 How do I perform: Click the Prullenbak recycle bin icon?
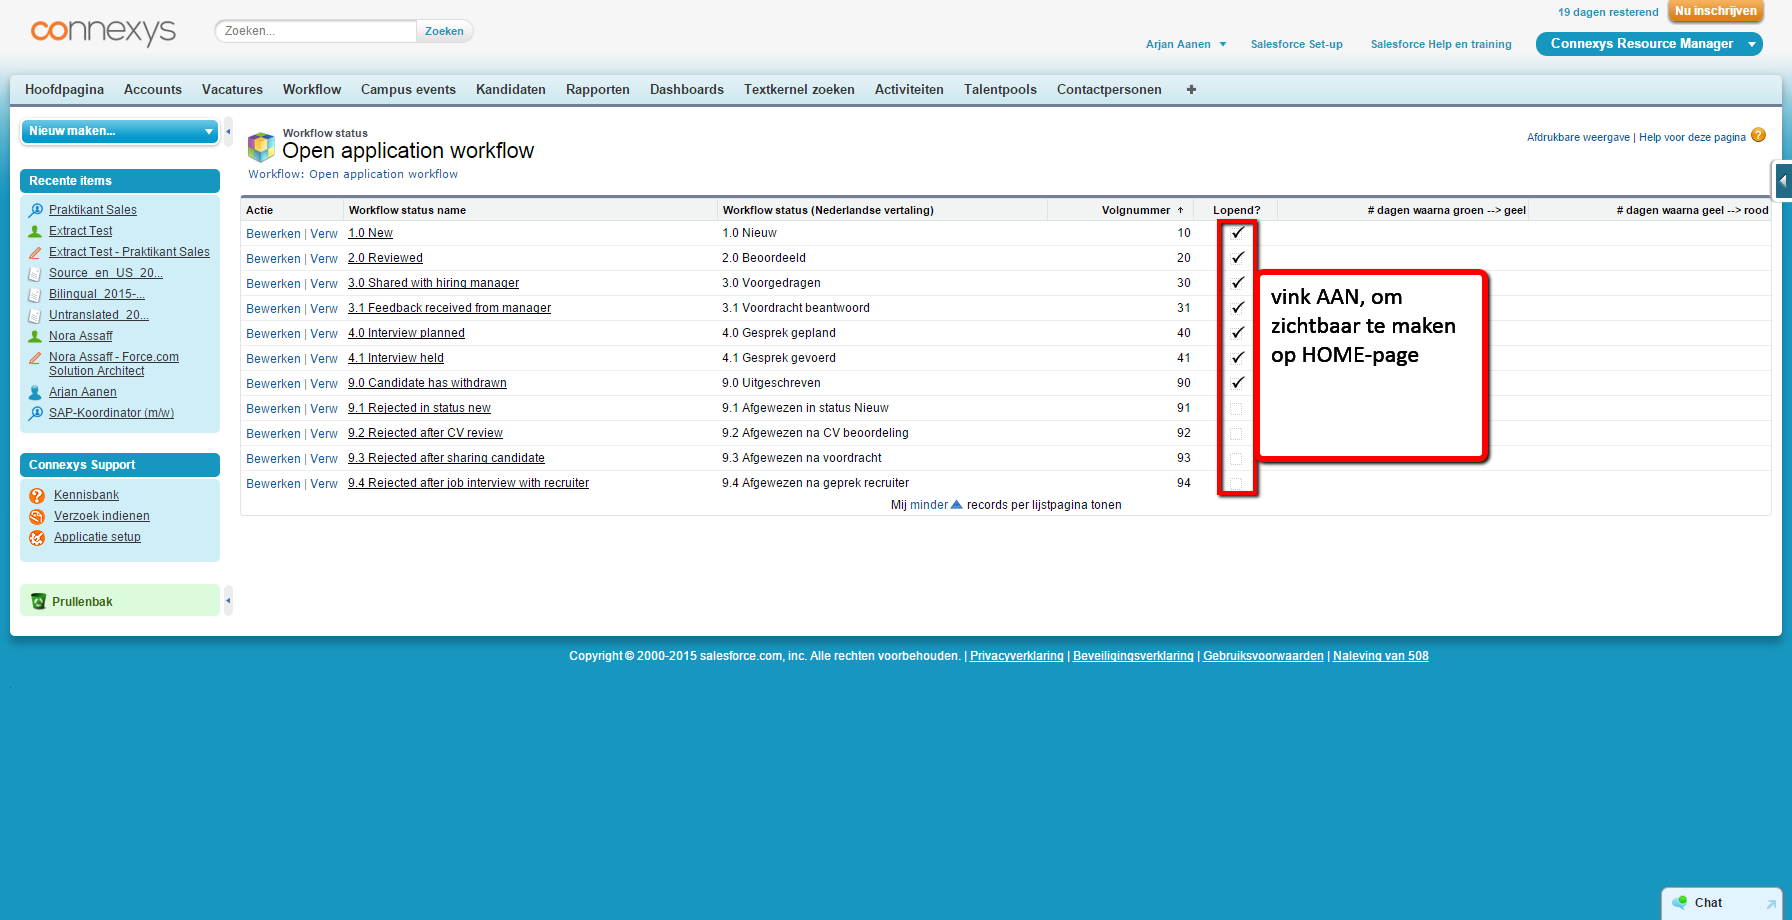coord(38,601)
